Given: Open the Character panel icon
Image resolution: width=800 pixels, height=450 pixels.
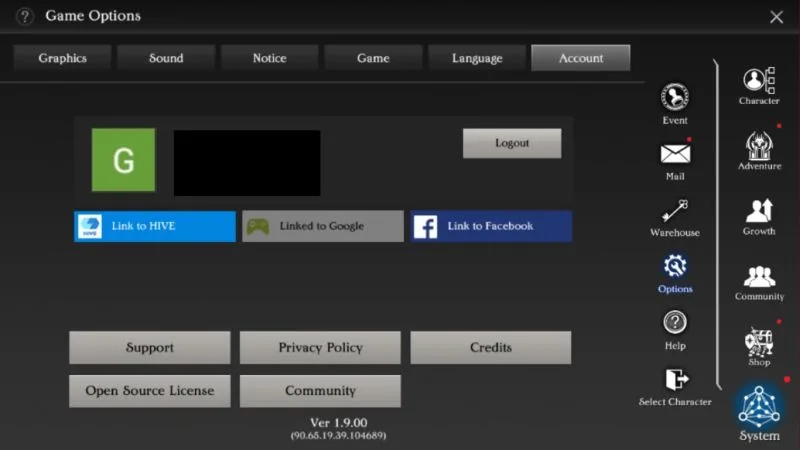Looking at the screenshot, I should [759, 80].
